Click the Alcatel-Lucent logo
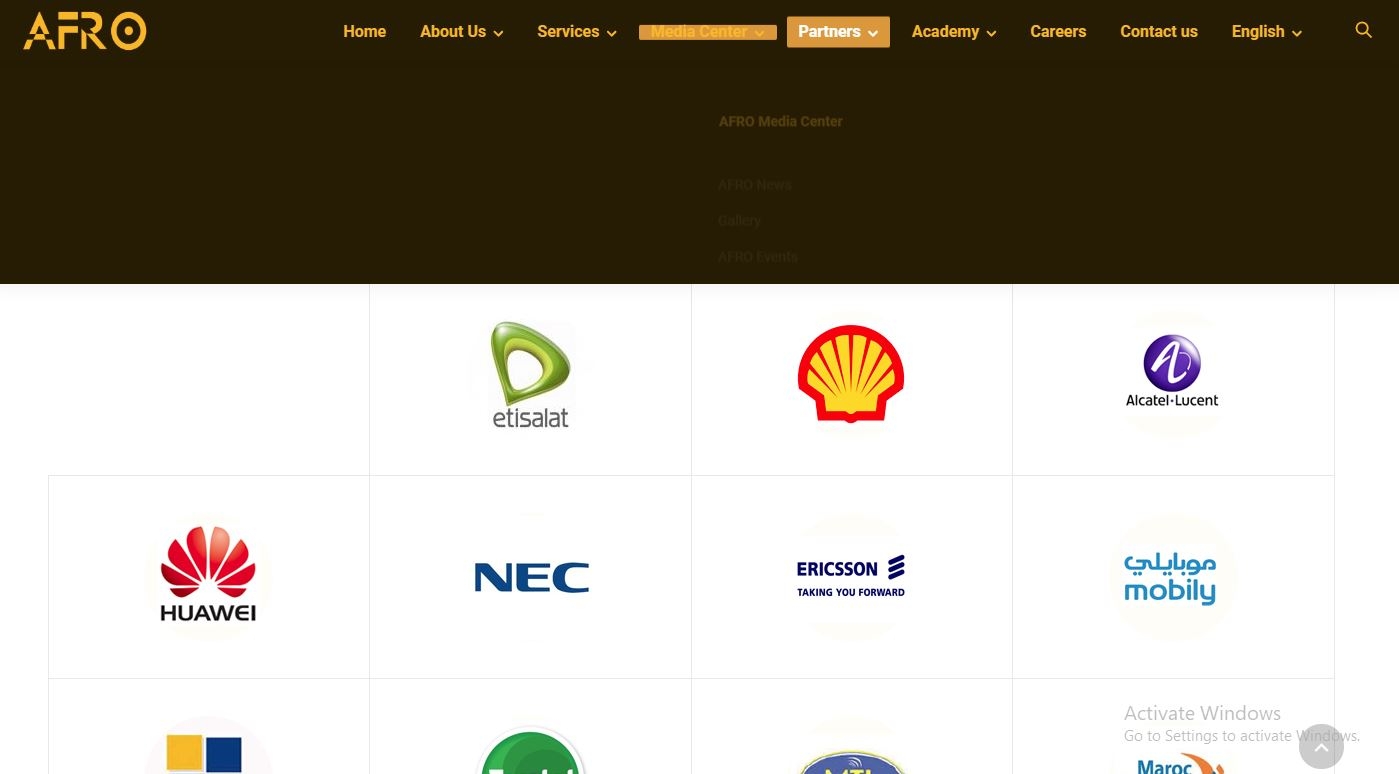 [1172, 372]
